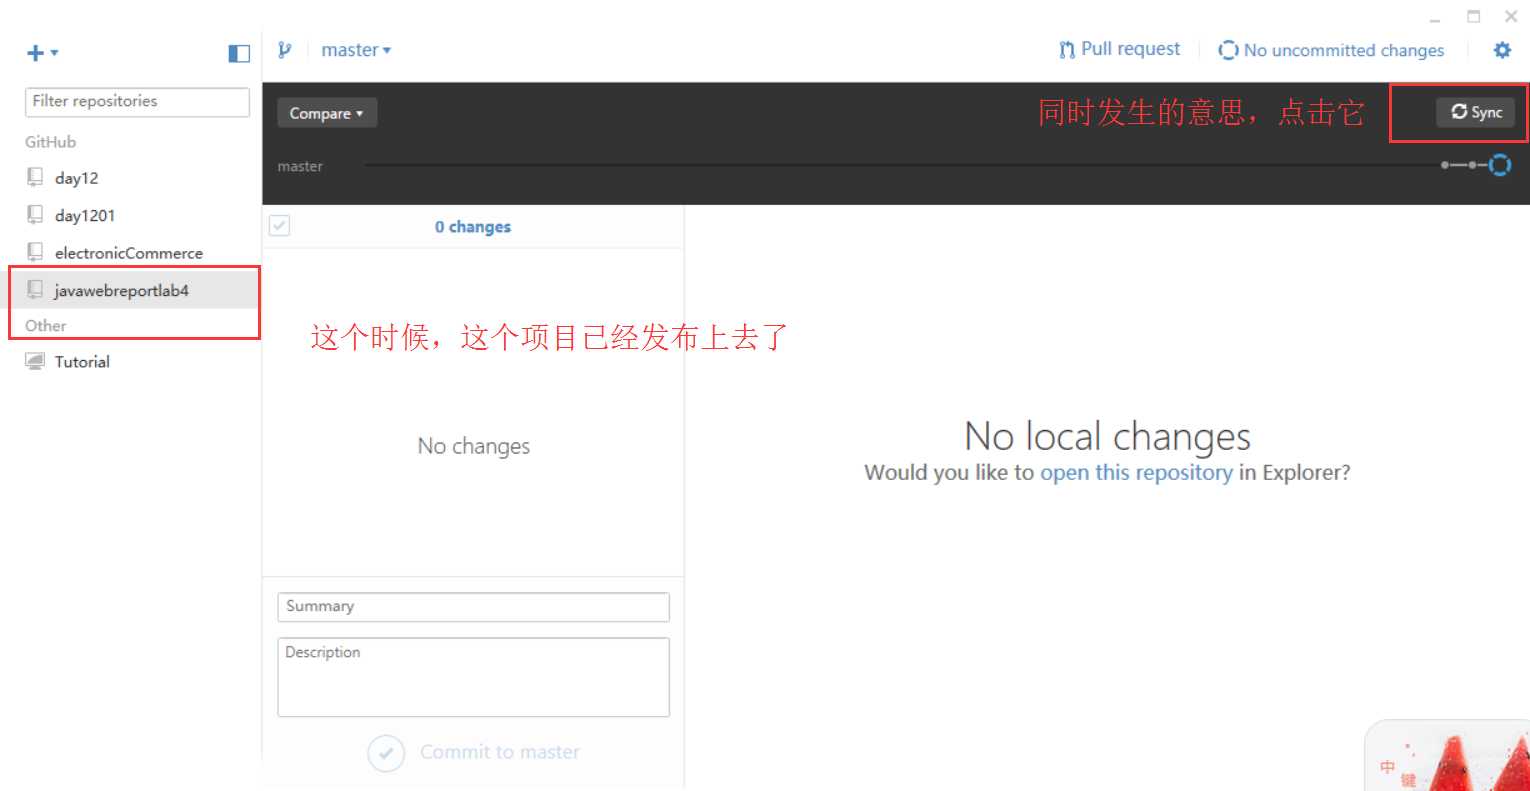Click Commit to master button
The width and height of the screenshot is (1530, 791).
473,752
